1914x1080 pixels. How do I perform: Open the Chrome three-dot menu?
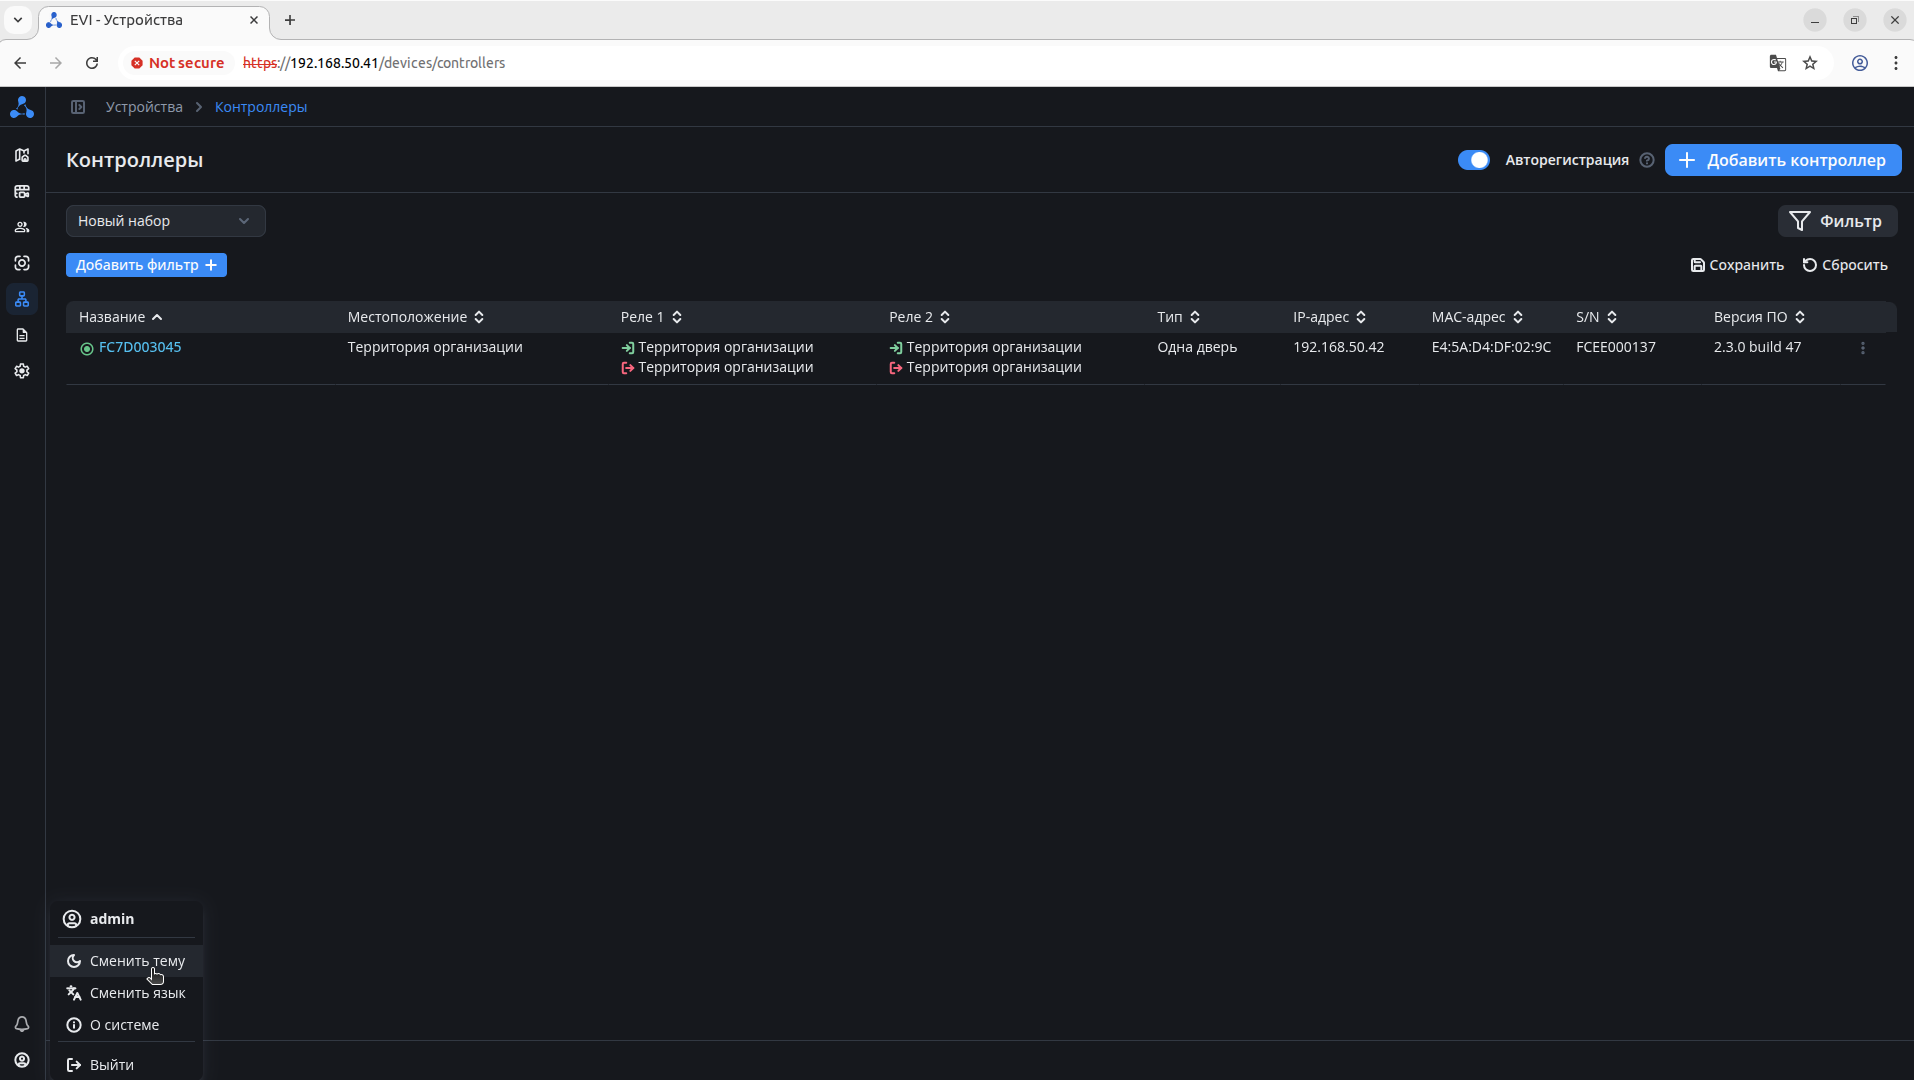[x=1896, y=63]
